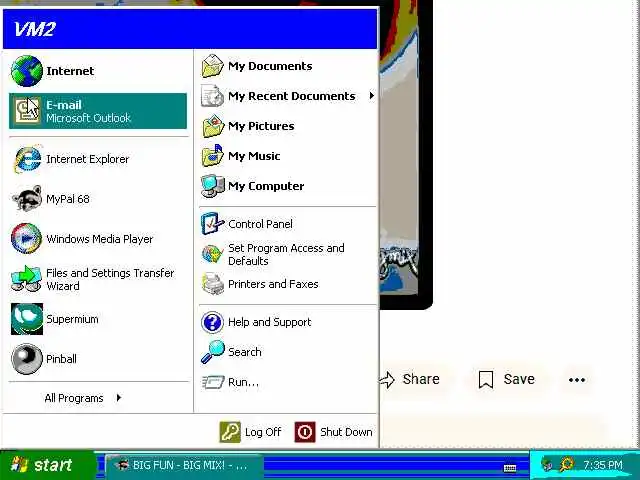Image resolution: width=640 pixels, height=480 pixels.
Task: Click the Run... icon
Action: [x=213, y=382]
